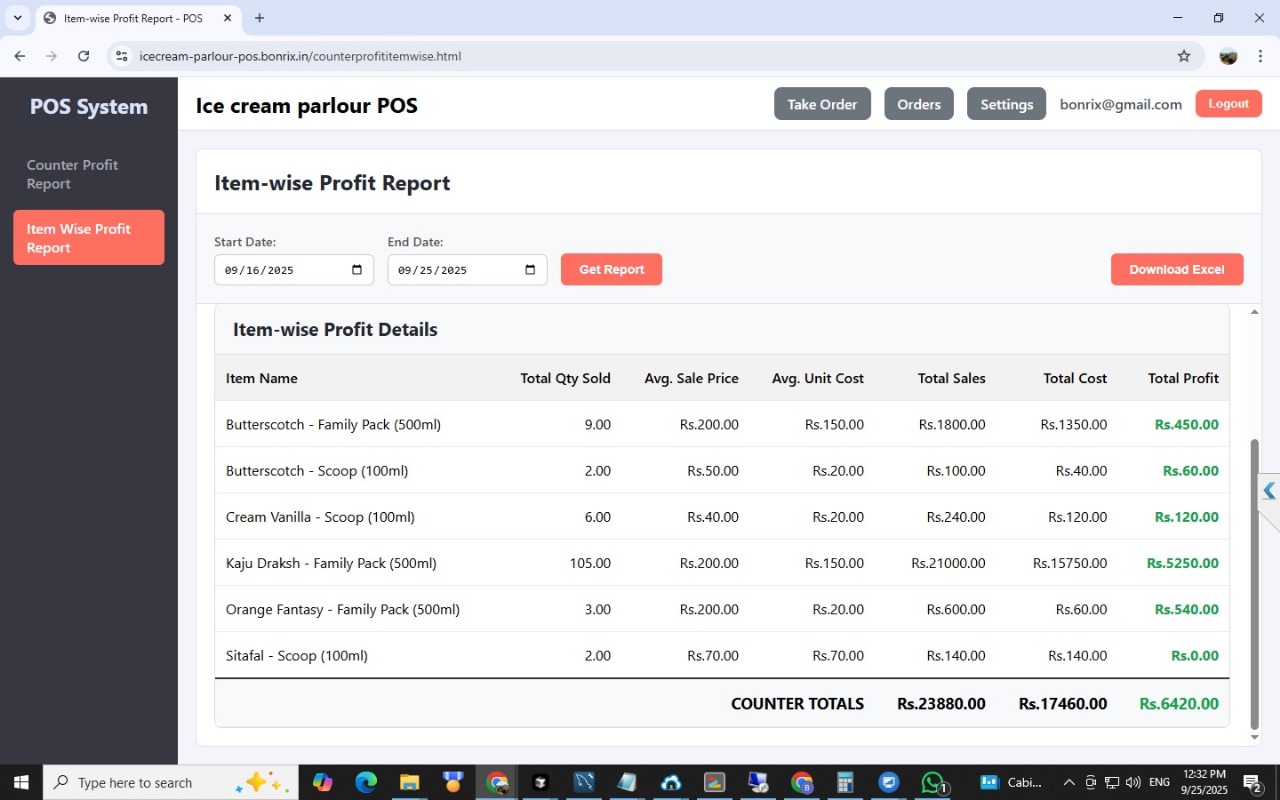Show hidden system tray icons
Viewport: 1280px width, 800px height.
(1068, 782)
